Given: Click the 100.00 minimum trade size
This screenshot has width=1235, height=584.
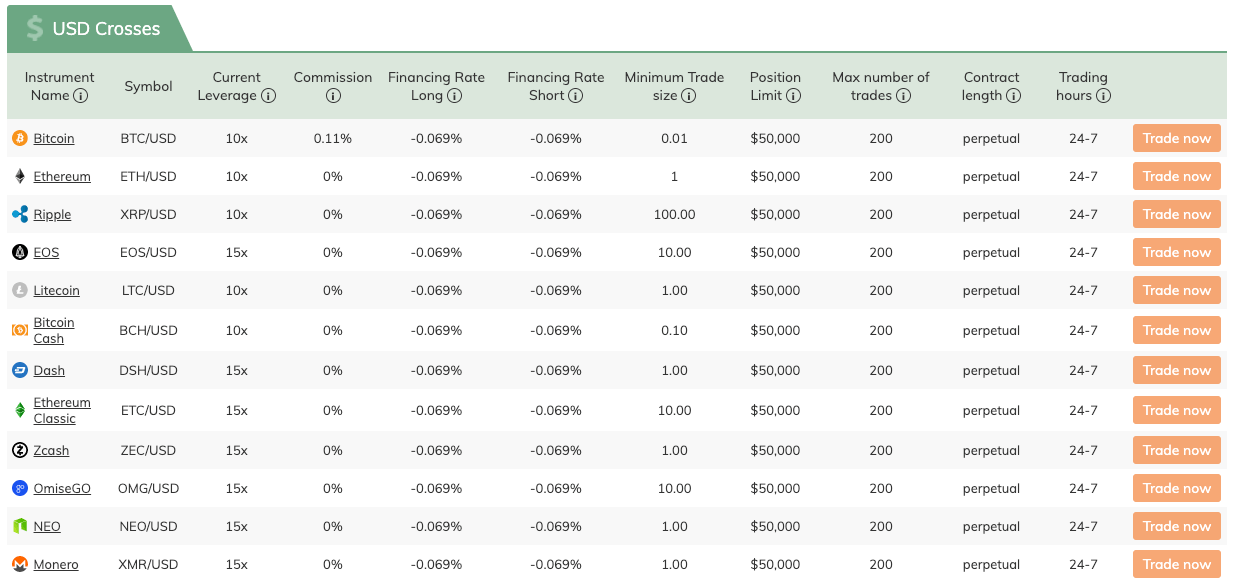Looking at the screenshot, I should coord(675,214).
